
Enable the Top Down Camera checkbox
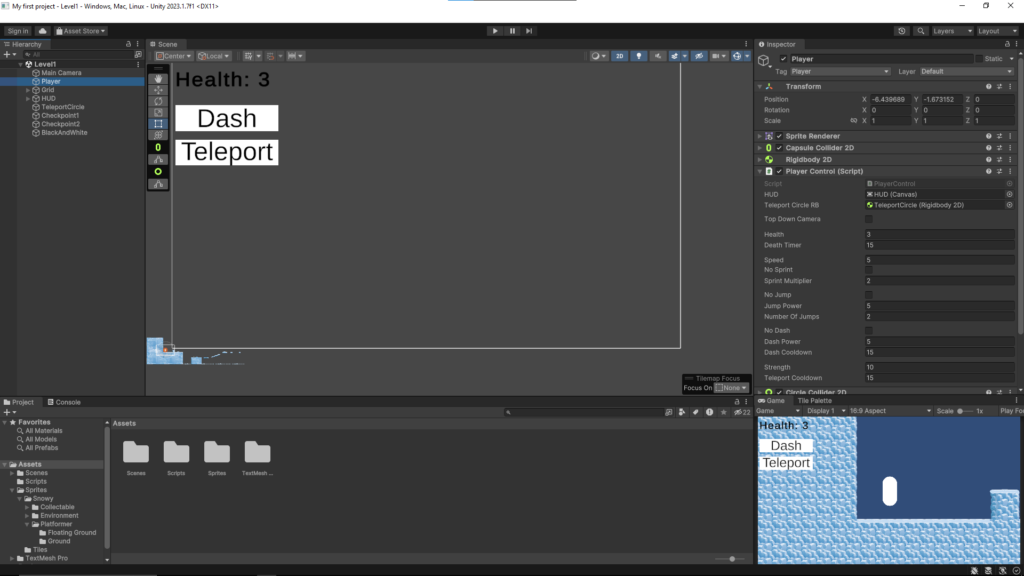point(868,219)
